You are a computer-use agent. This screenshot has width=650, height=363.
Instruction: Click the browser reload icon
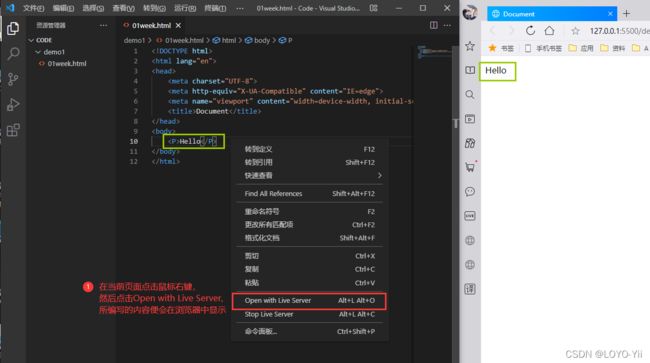coord(530,31)
